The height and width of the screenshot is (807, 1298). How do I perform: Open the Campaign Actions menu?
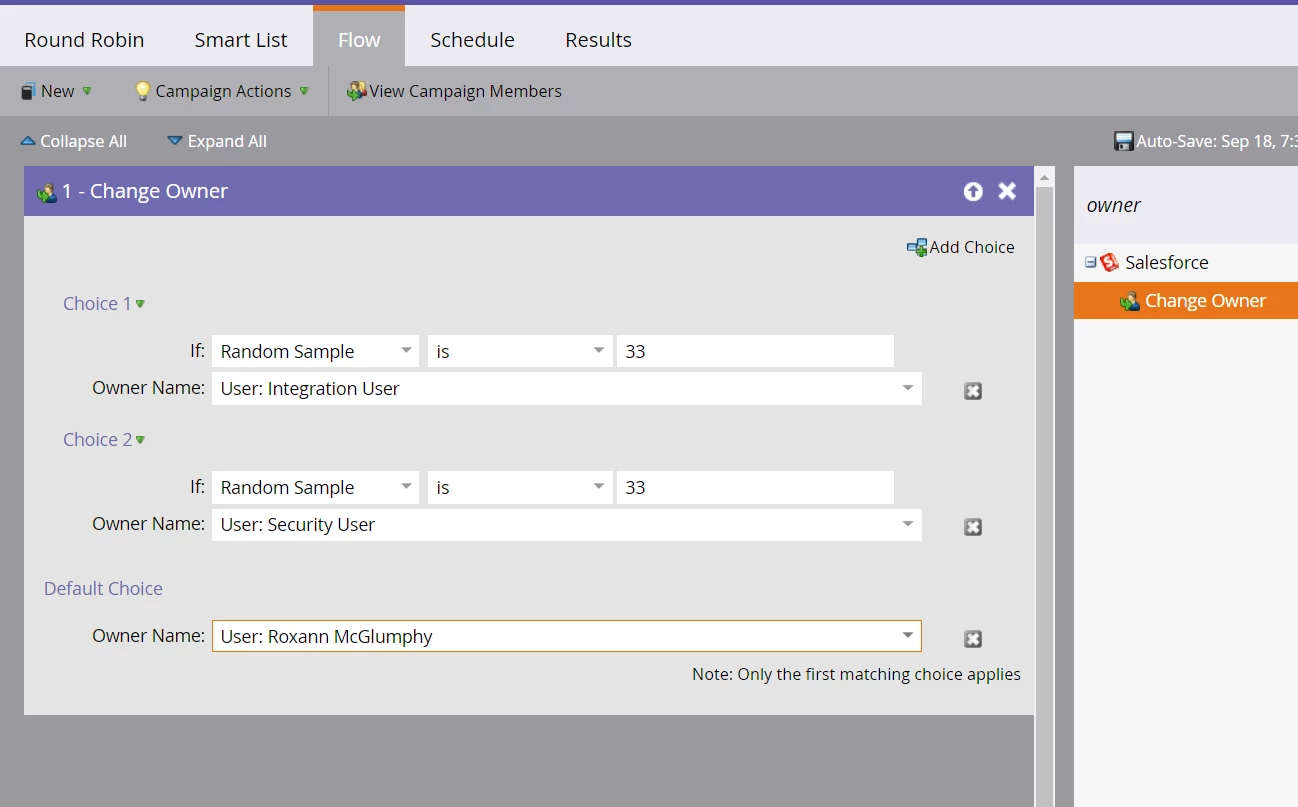(x=222, y=91)
